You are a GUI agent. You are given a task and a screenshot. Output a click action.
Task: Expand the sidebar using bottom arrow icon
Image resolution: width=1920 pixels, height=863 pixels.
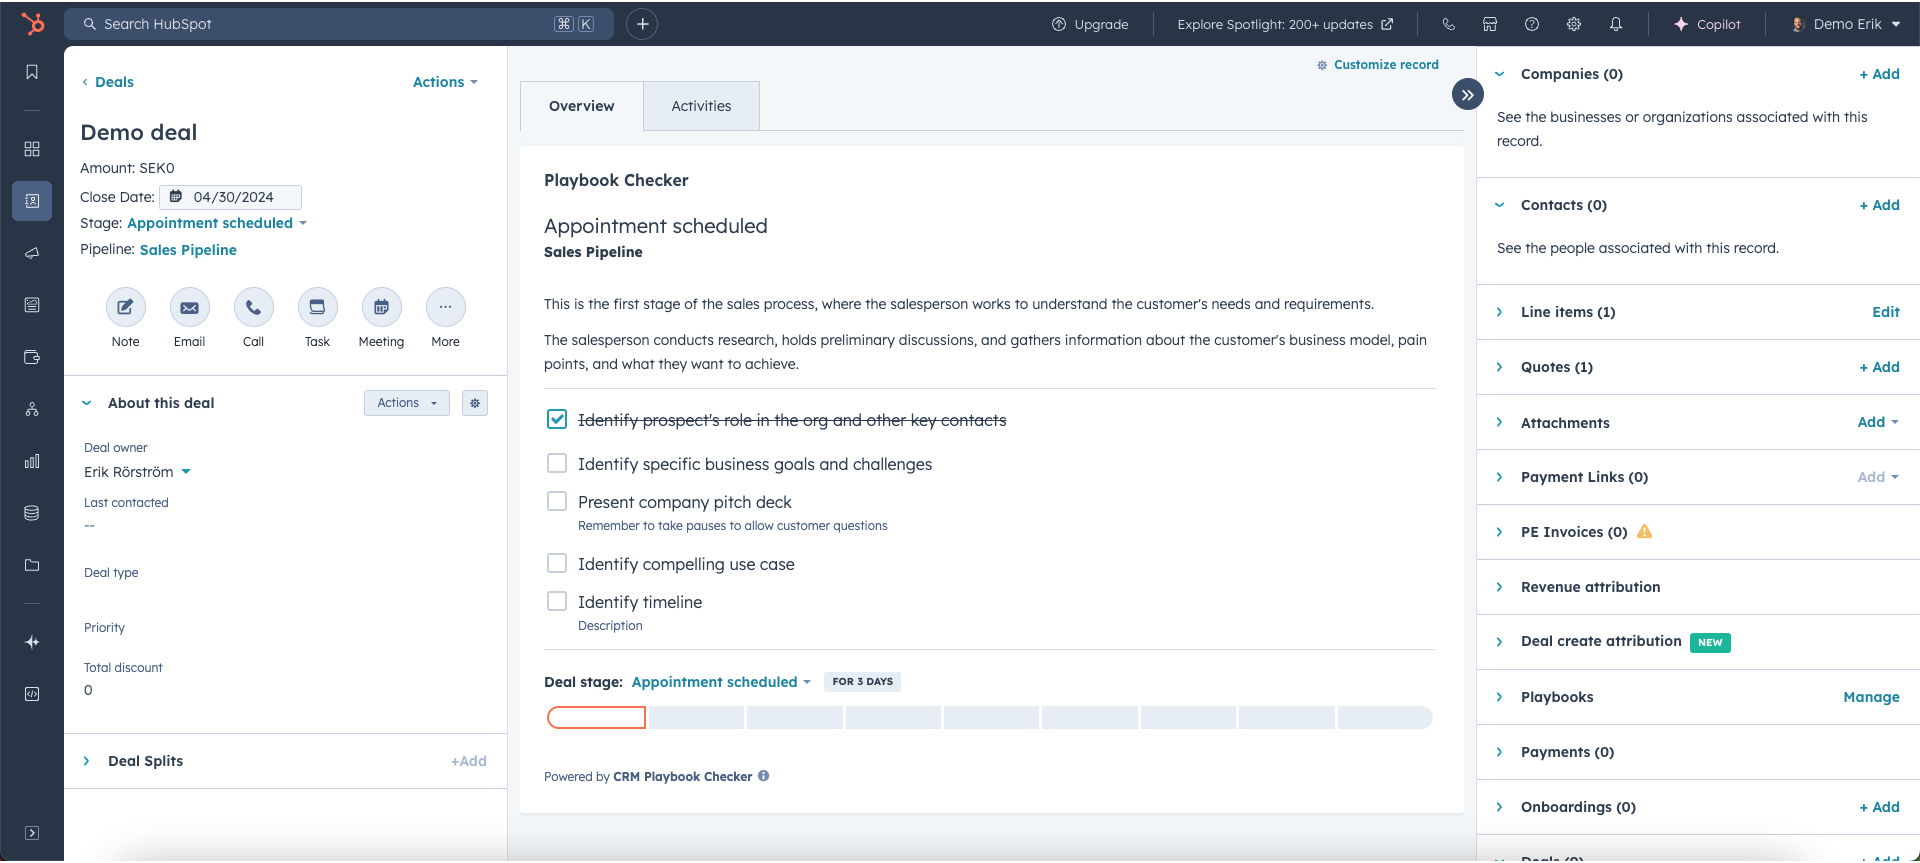[32, 833]
